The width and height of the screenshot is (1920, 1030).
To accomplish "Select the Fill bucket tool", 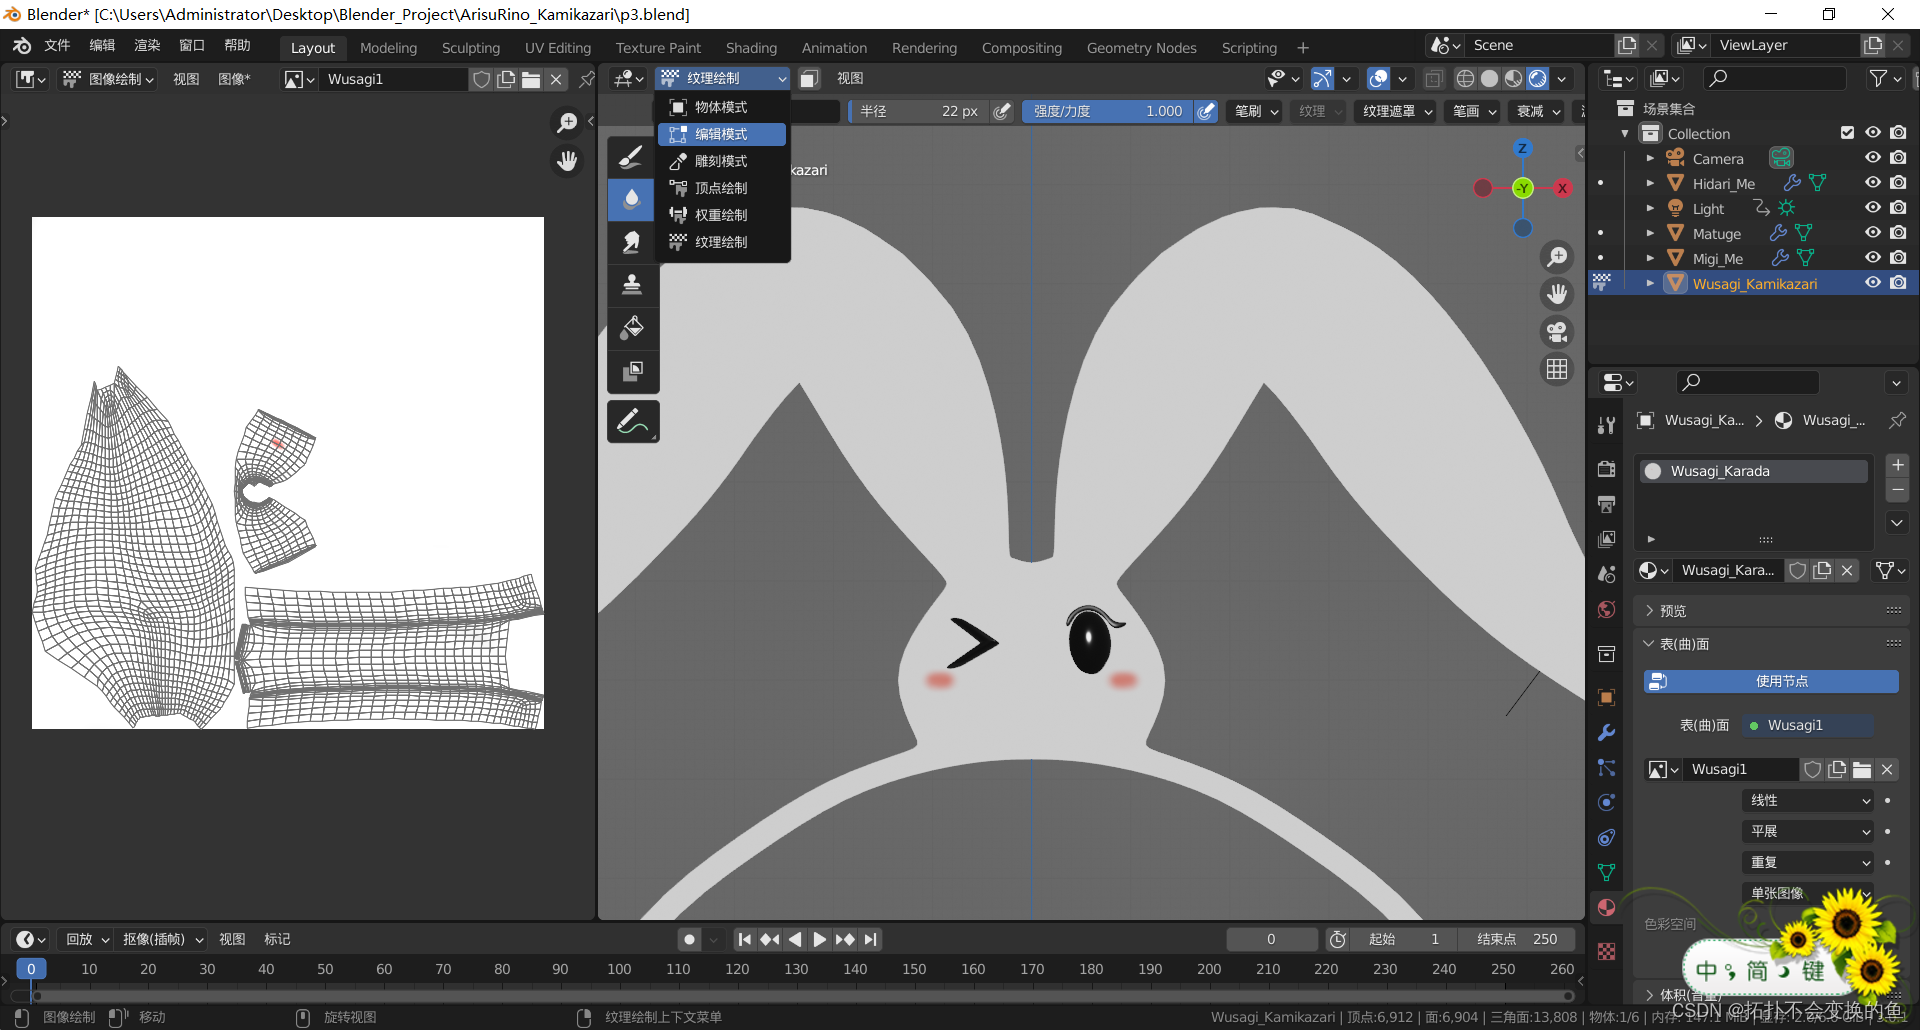I will click(x=632, y=328).
